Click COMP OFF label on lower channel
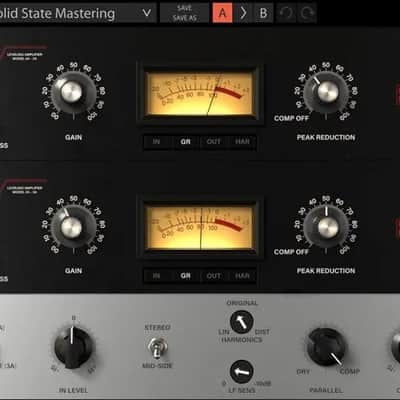This screenshot has width=400, height=400. 291,252
